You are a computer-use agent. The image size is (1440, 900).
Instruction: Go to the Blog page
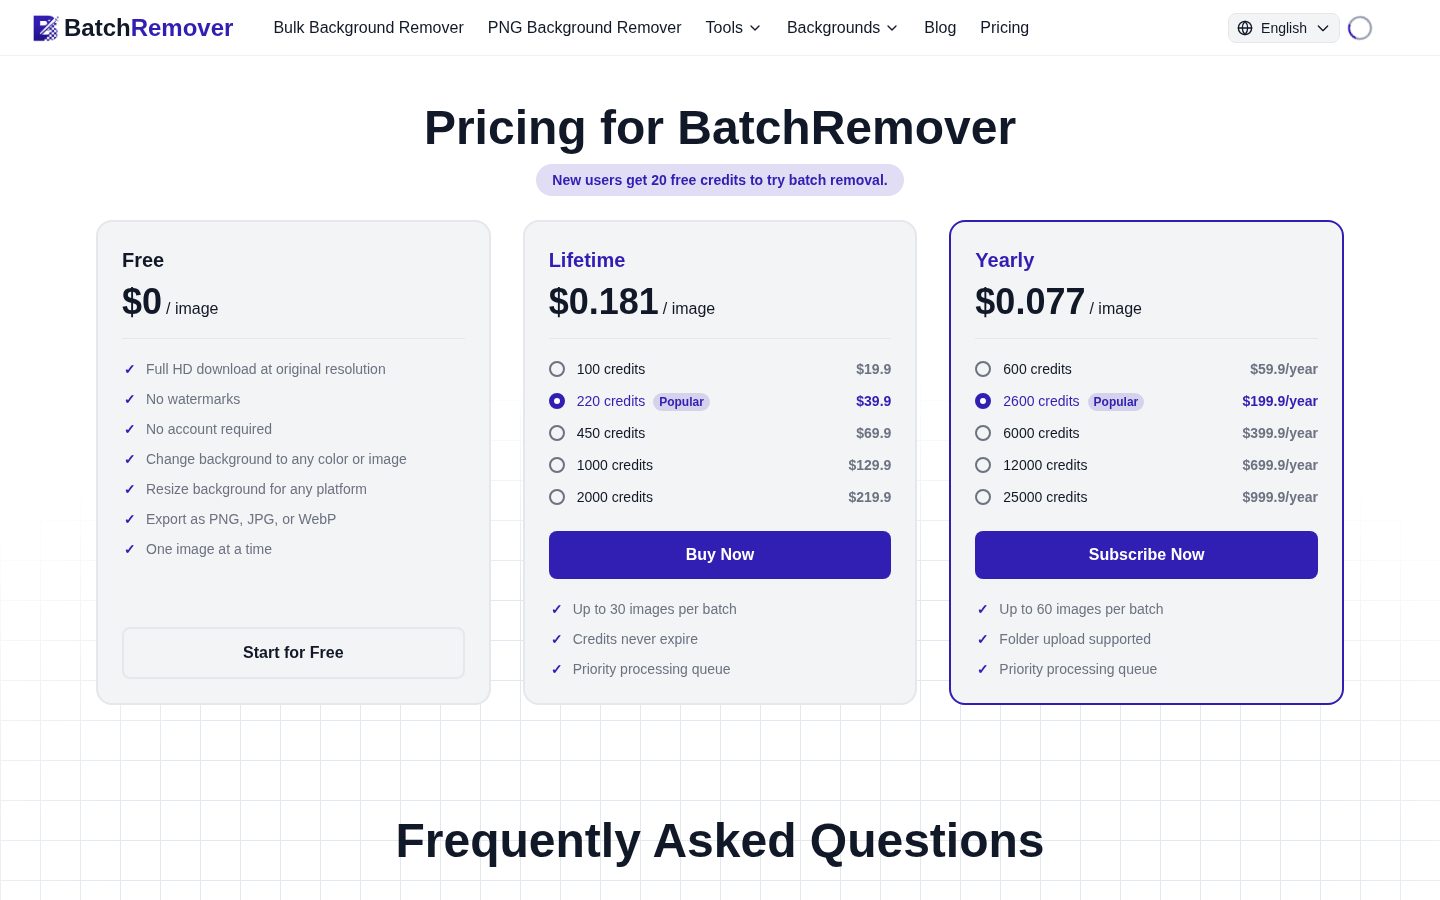click(940, 28)
